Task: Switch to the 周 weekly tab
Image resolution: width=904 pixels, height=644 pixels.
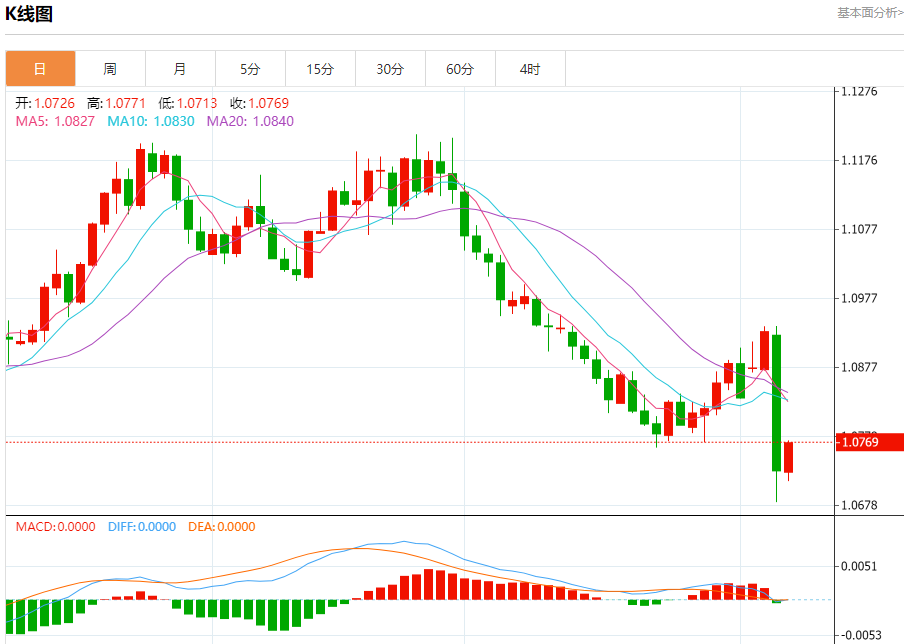Action: tap(110, 69)
